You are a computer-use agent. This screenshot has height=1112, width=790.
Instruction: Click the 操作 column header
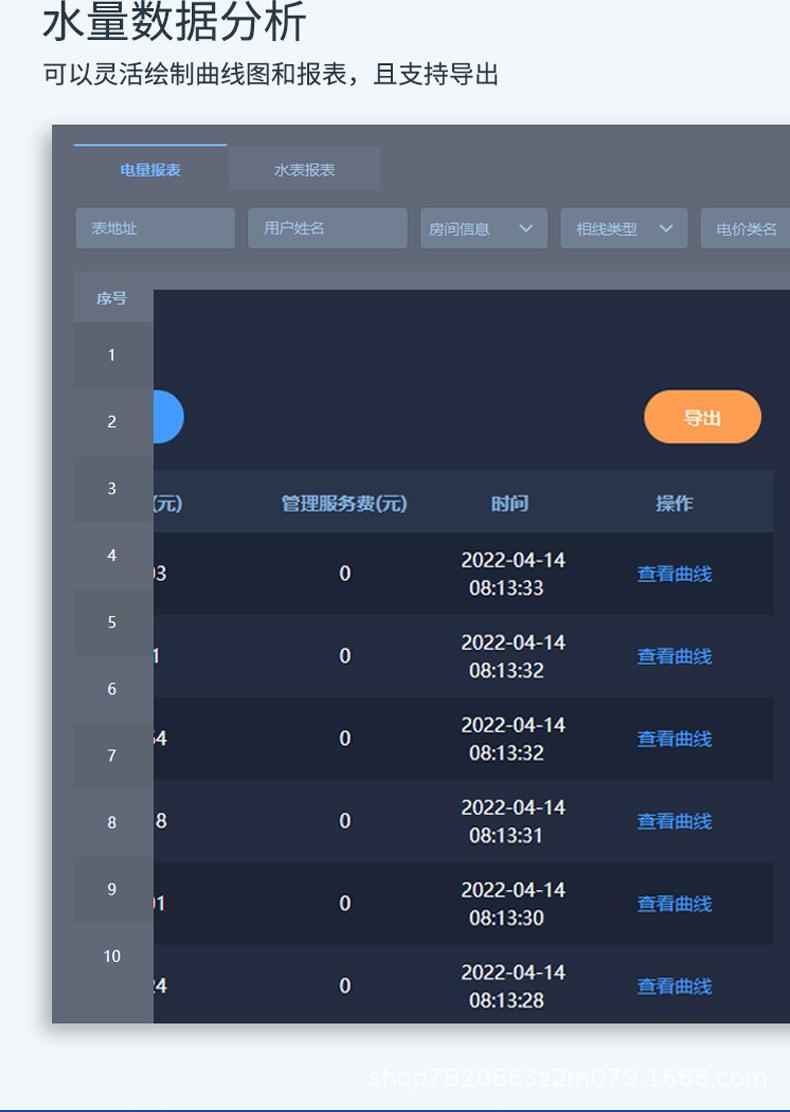674,503
